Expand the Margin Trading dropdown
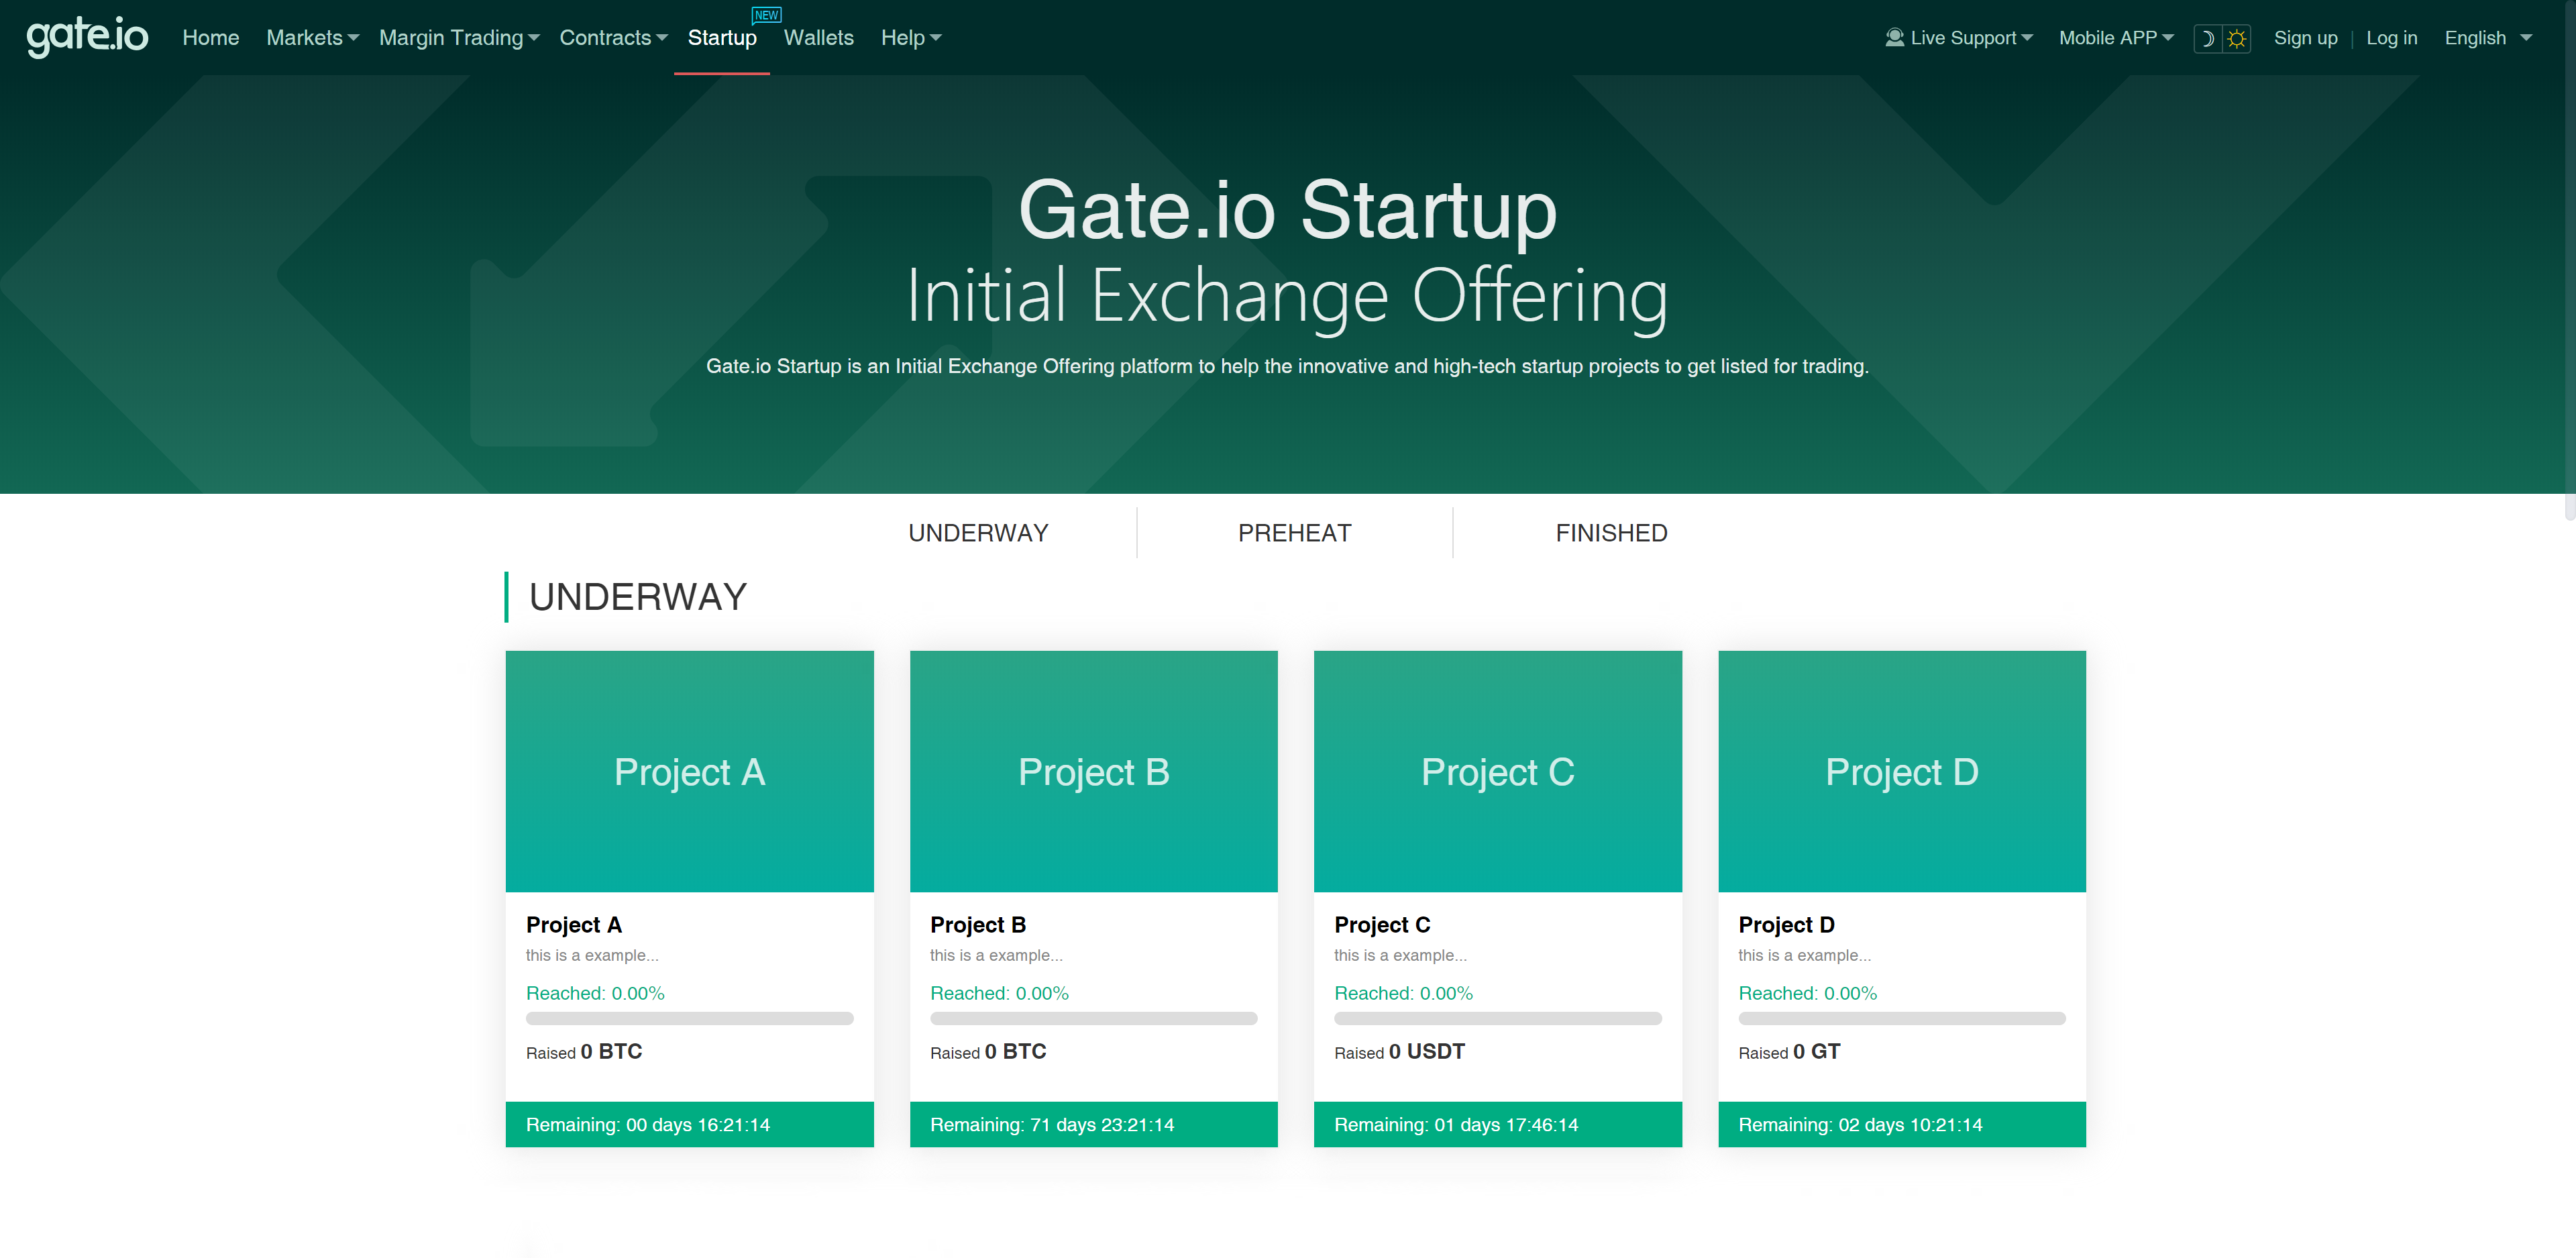 coord(459,38)
